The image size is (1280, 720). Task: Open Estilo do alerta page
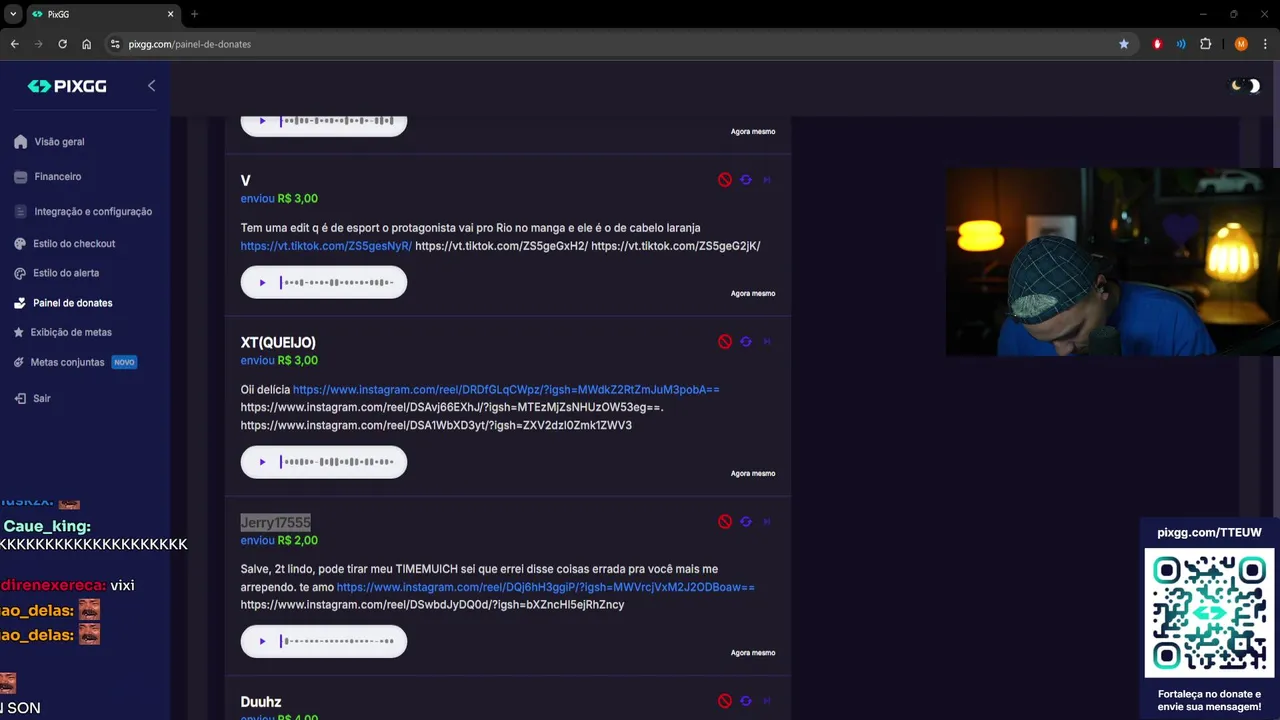[x=66, y=273]
